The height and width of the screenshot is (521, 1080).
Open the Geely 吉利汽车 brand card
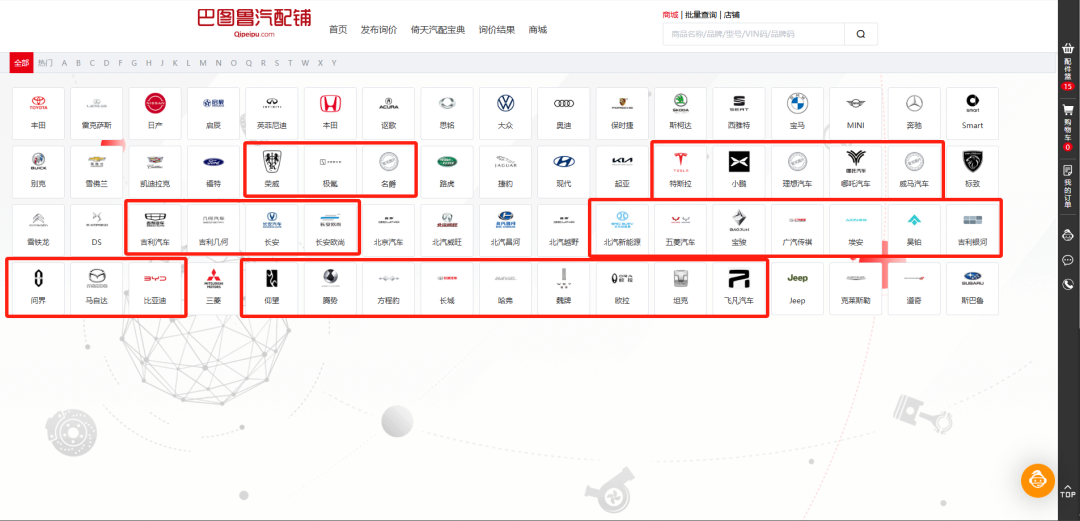click(x=155, y=231)
